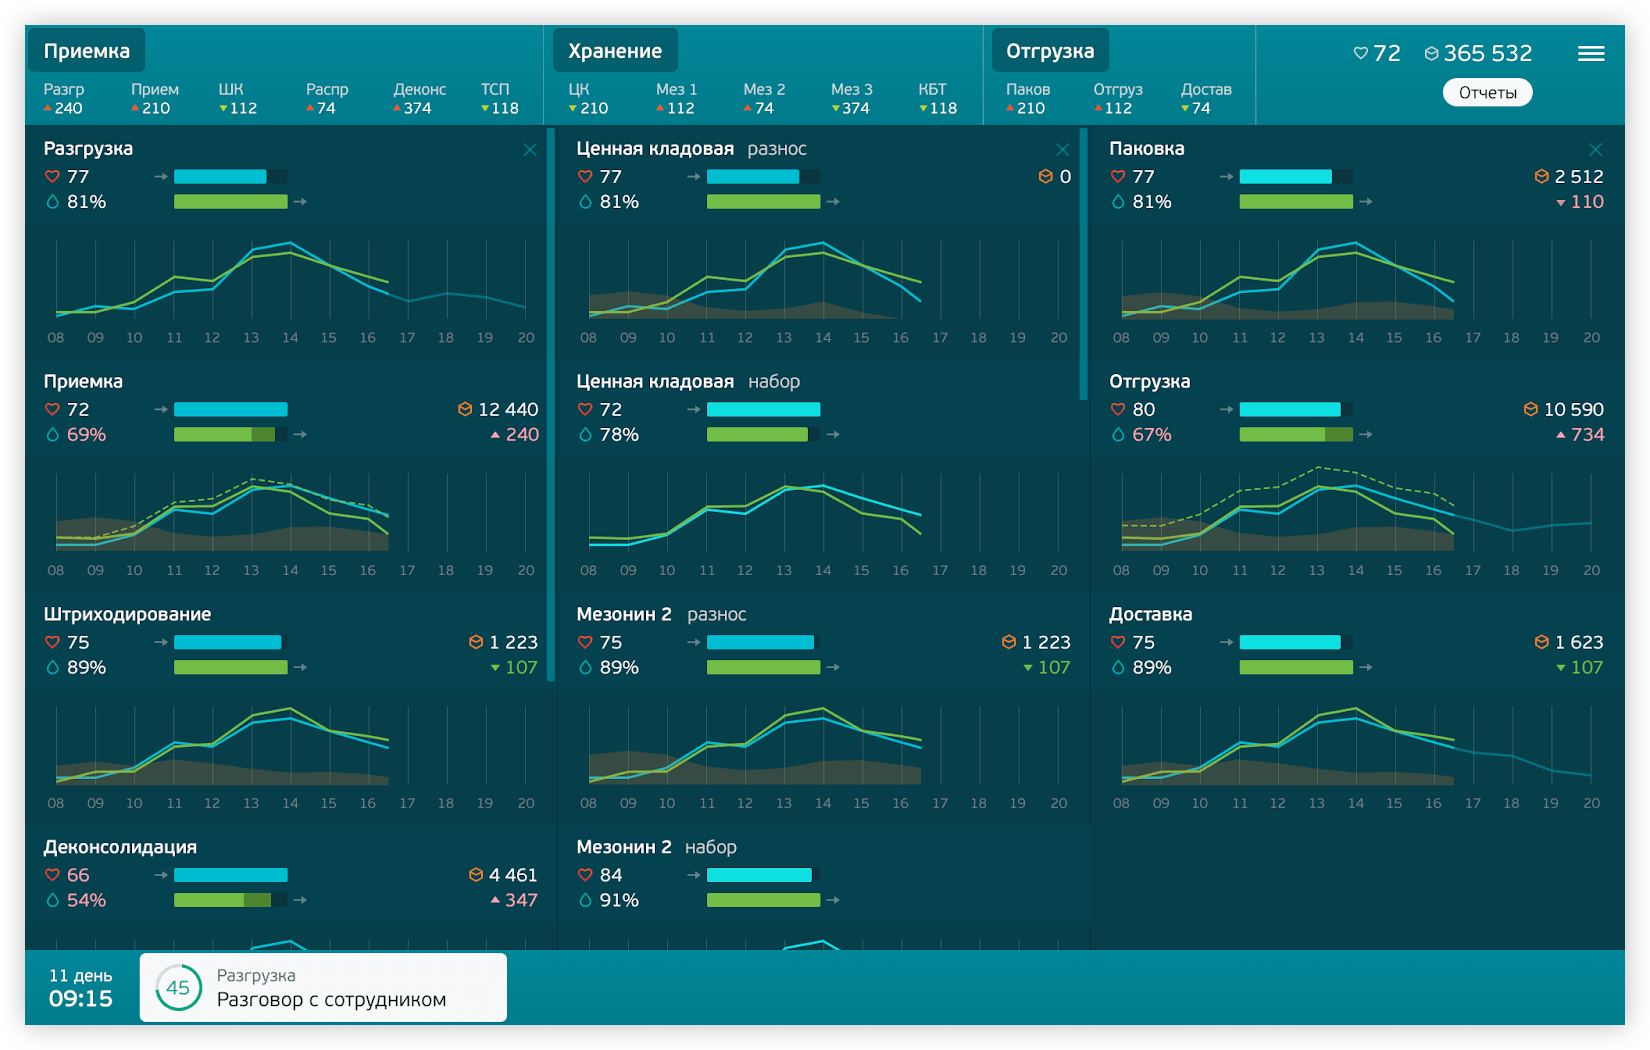The width and height of the screenshot is (1650, 1050).
Task: Click the scrollbar right of Хранение column
Action: [1084, 264]
